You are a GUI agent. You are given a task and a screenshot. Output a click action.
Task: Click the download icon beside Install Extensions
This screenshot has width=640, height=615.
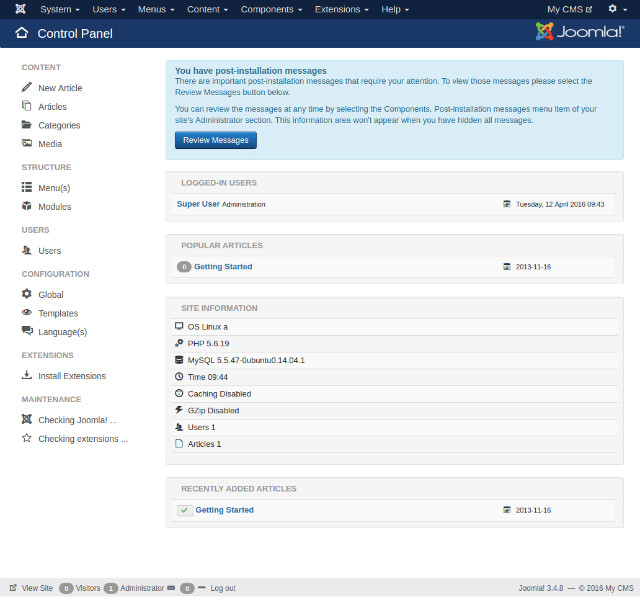tap(27, 376)
